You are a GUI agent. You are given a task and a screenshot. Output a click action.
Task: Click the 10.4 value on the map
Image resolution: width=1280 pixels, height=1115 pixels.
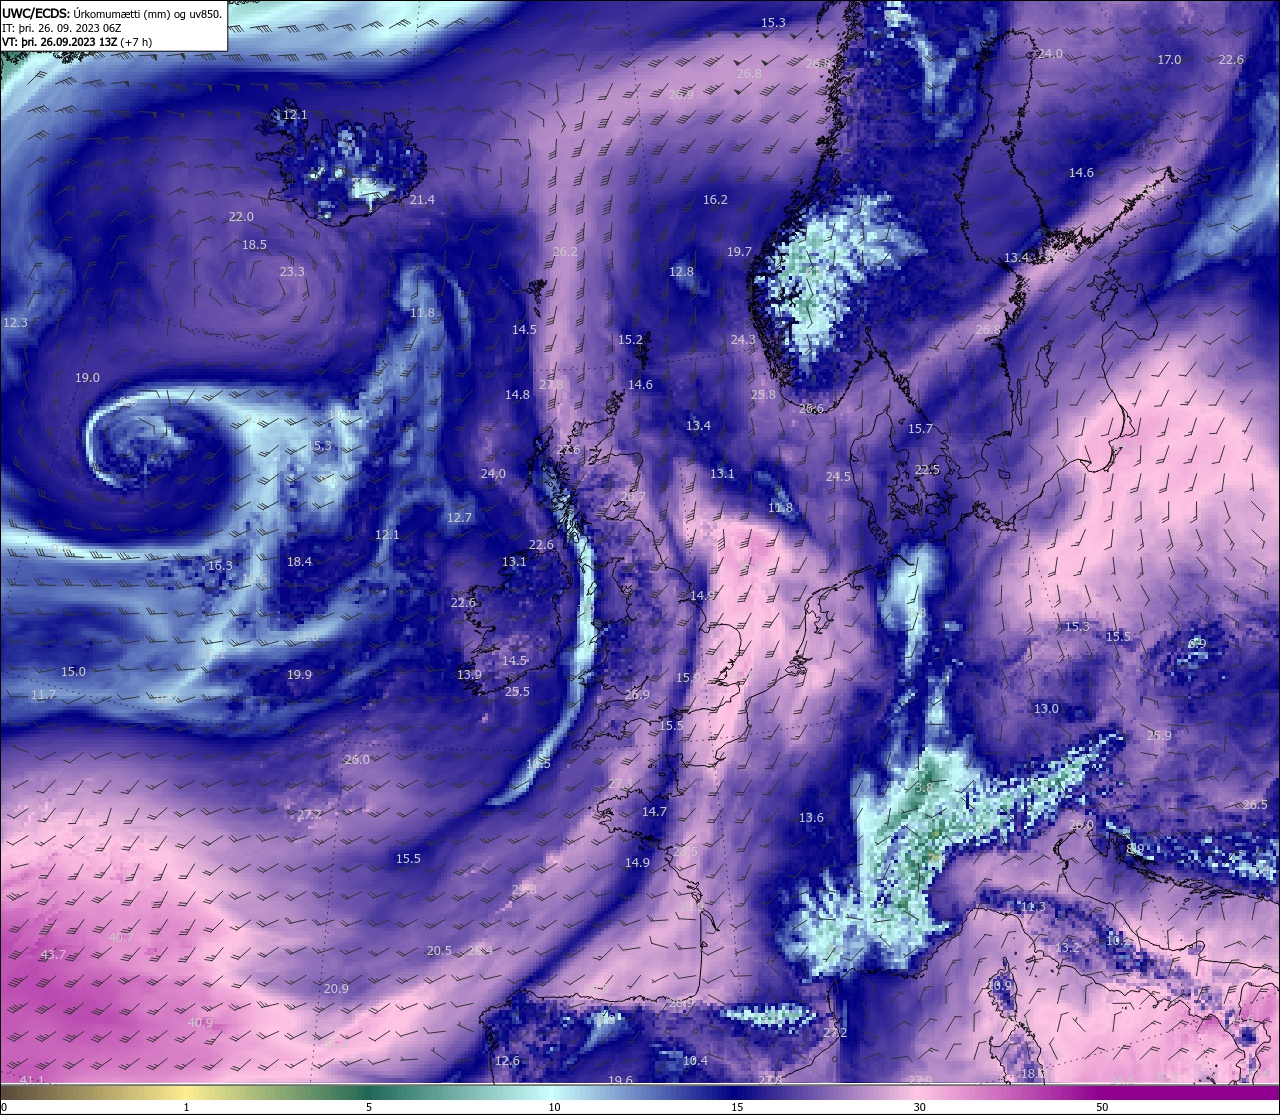[695, 1061]
